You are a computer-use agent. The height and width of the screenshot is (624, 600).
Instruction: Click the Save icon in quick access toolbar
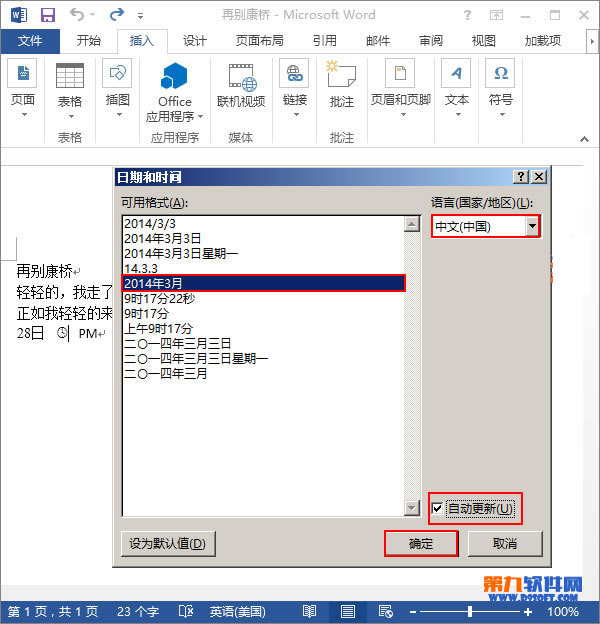(48, 15)
